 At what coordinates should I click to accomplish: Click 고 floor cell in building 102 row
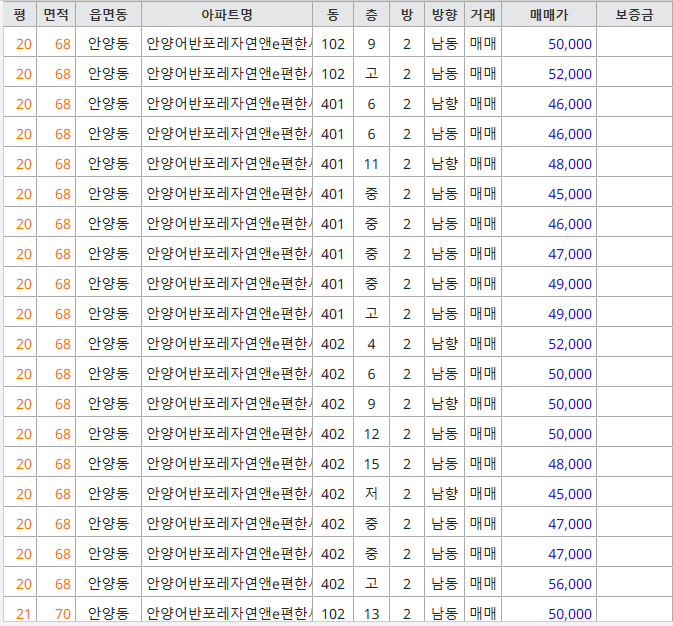click(372, 74)
